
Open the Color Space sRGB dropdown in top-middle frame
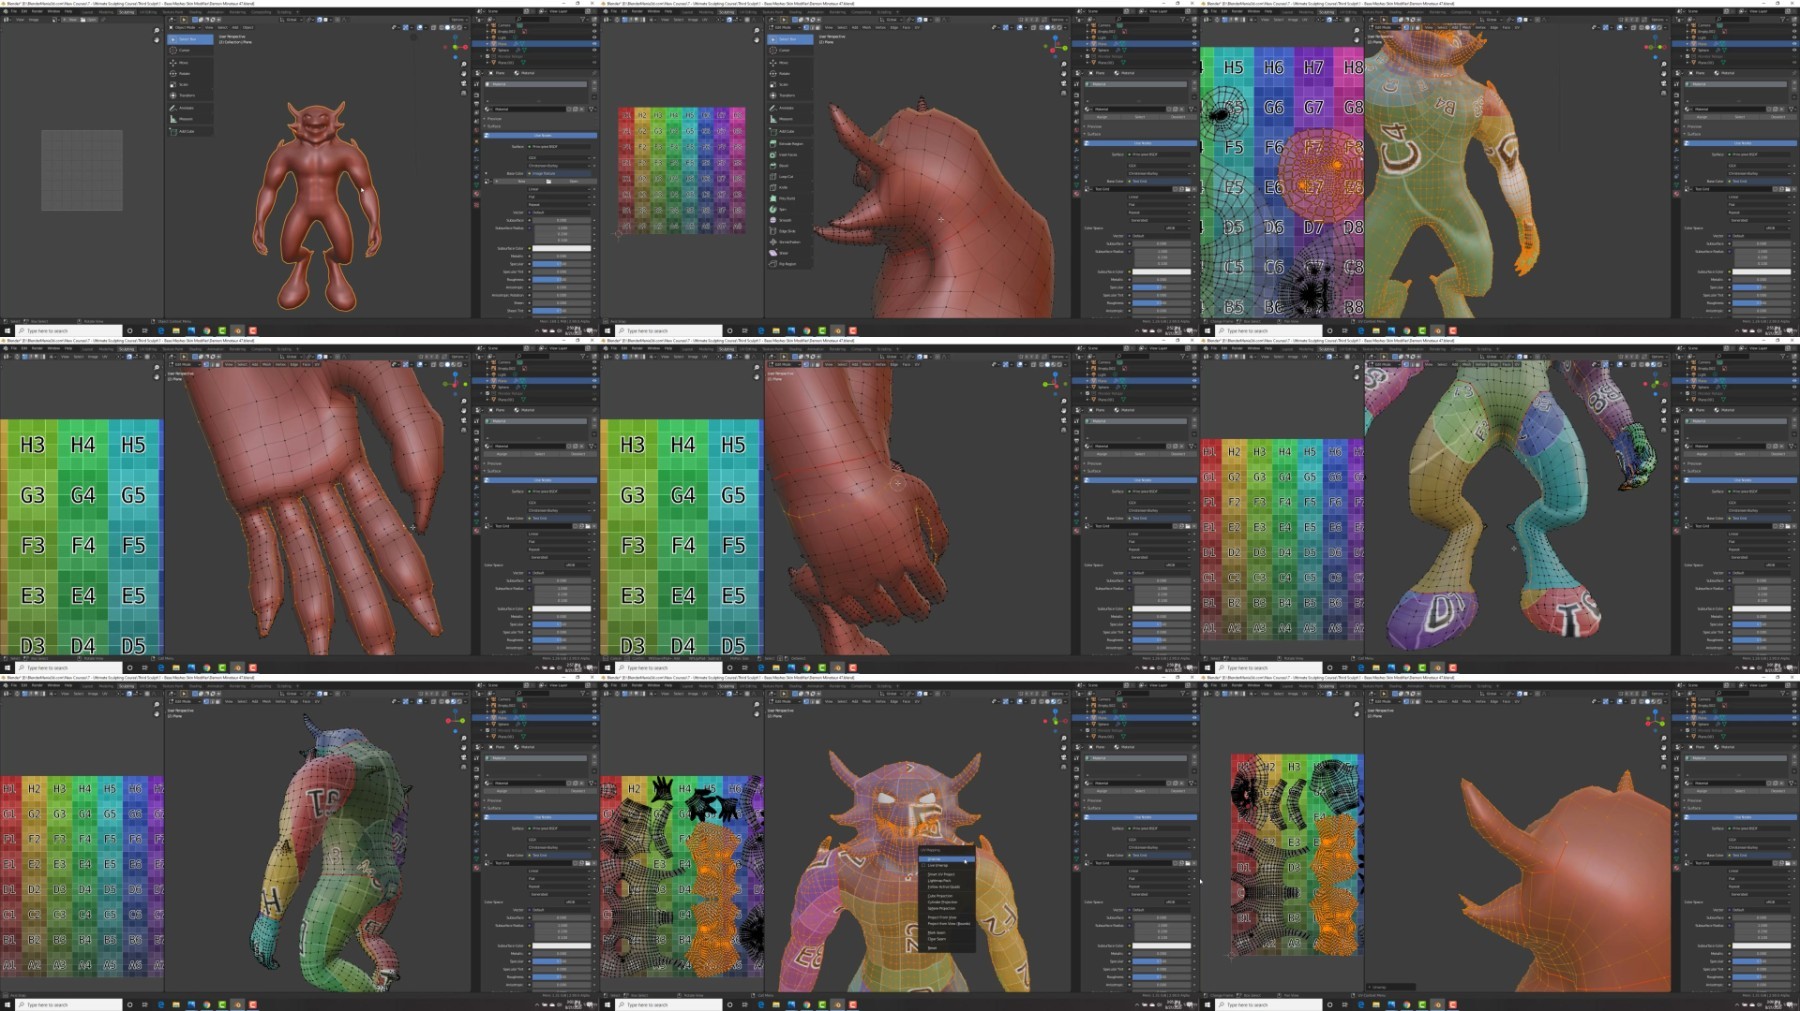click(1176, 228)
